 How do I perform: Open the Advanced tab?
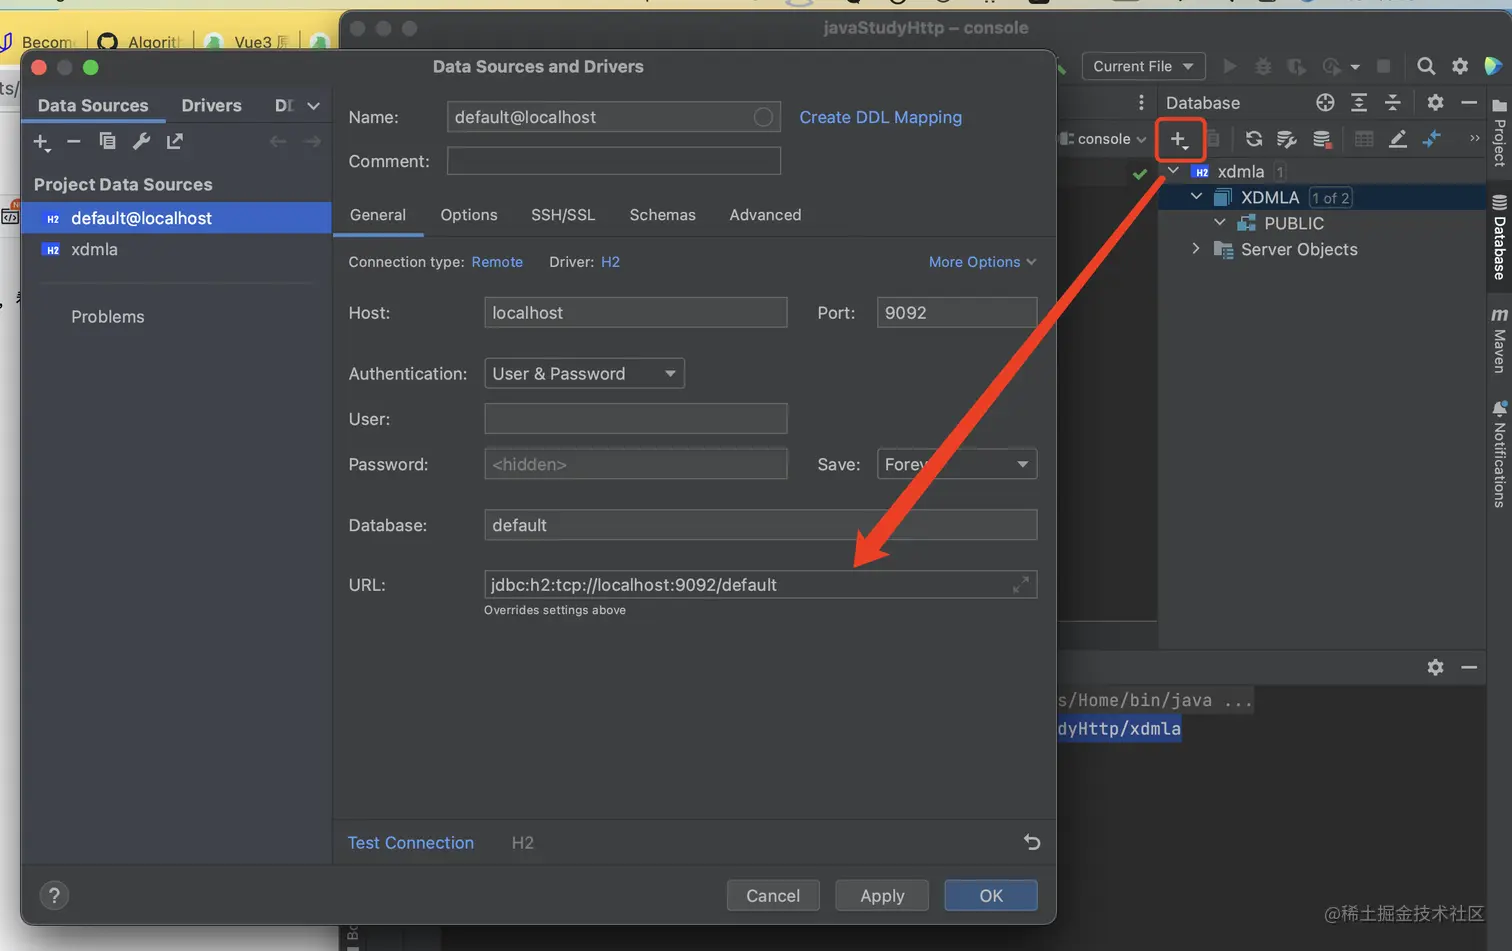pos(765,215)
